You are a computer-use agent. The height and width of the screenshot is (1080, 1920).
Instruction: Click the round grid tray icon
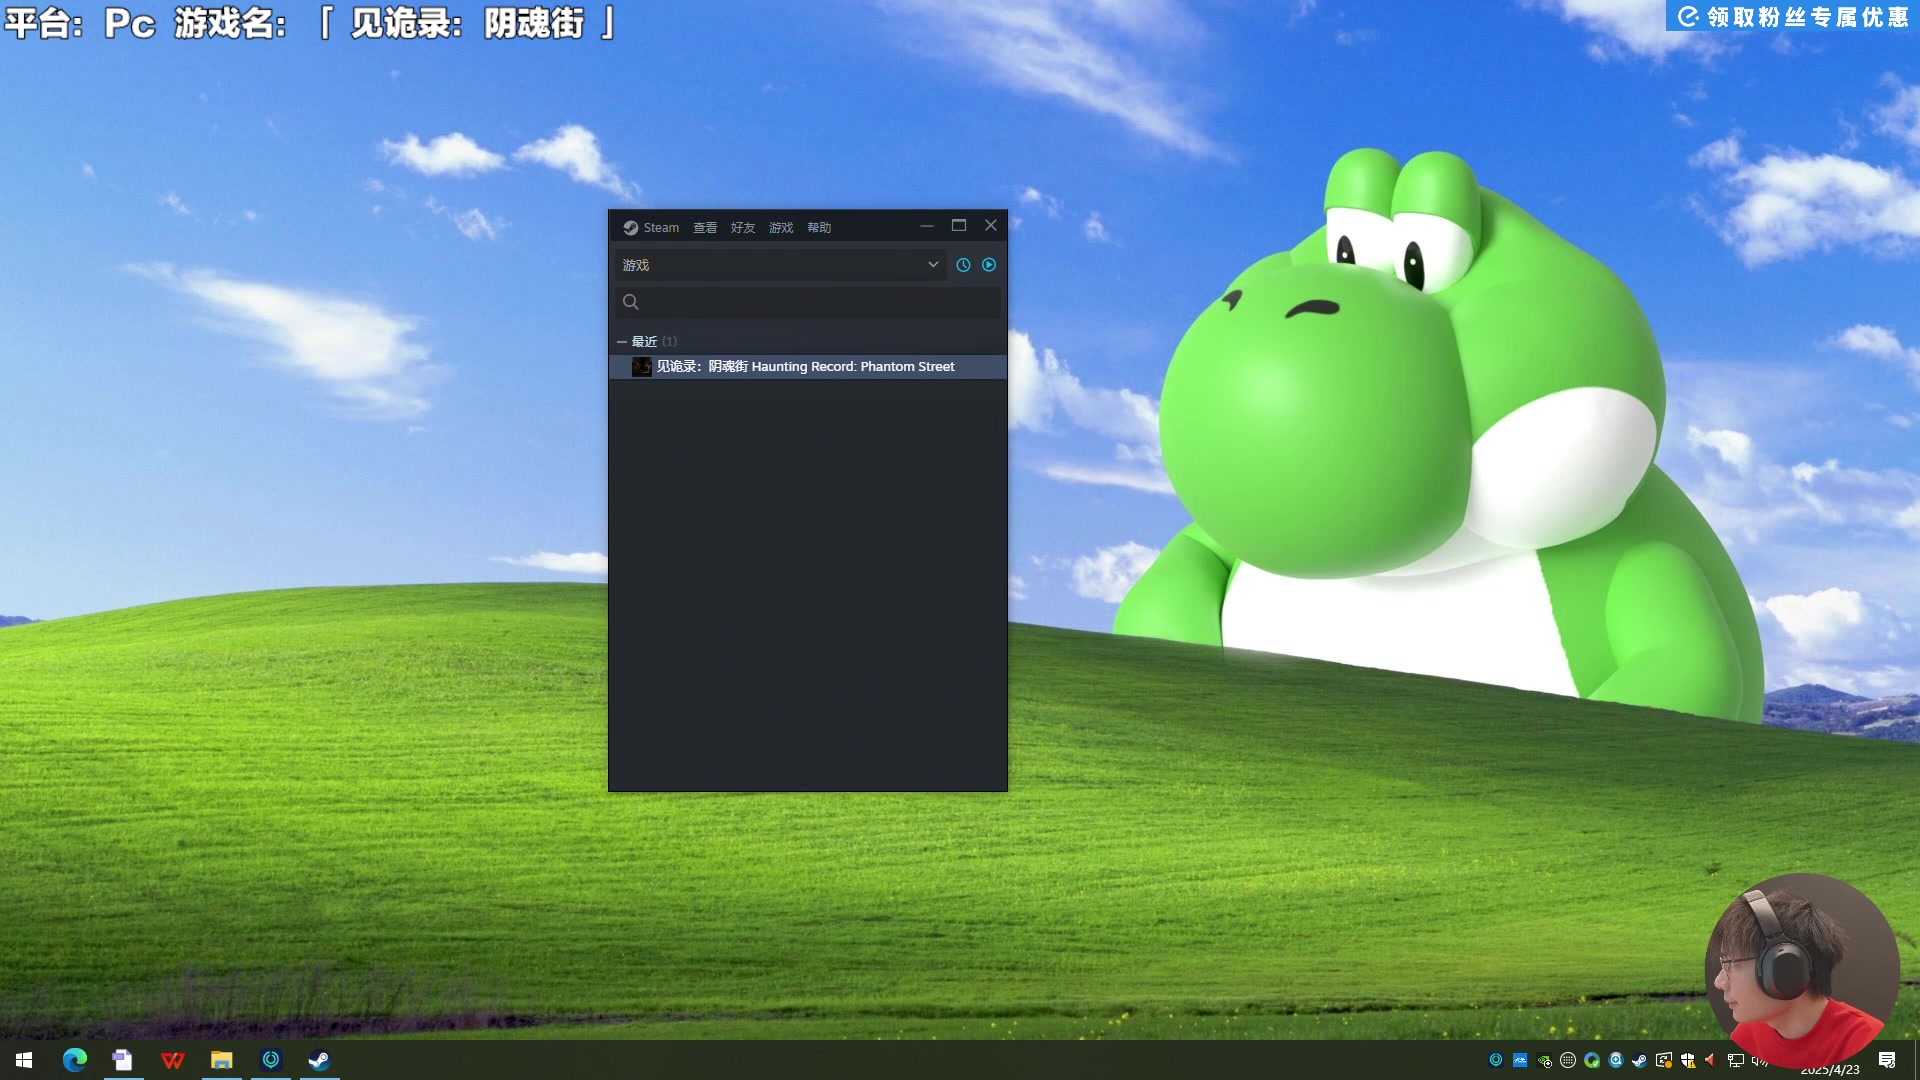tap(1568, 1060)
